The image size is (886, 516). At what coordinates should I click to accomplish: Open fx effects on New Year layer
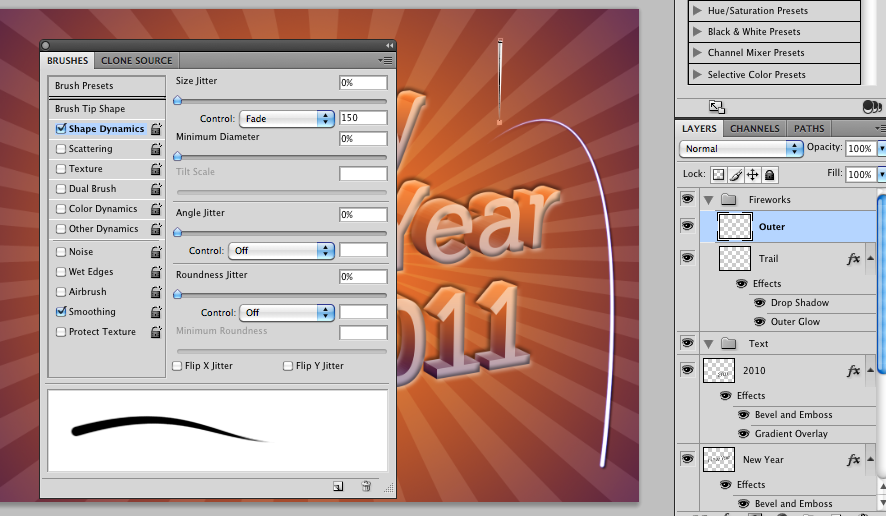[853, 460]
